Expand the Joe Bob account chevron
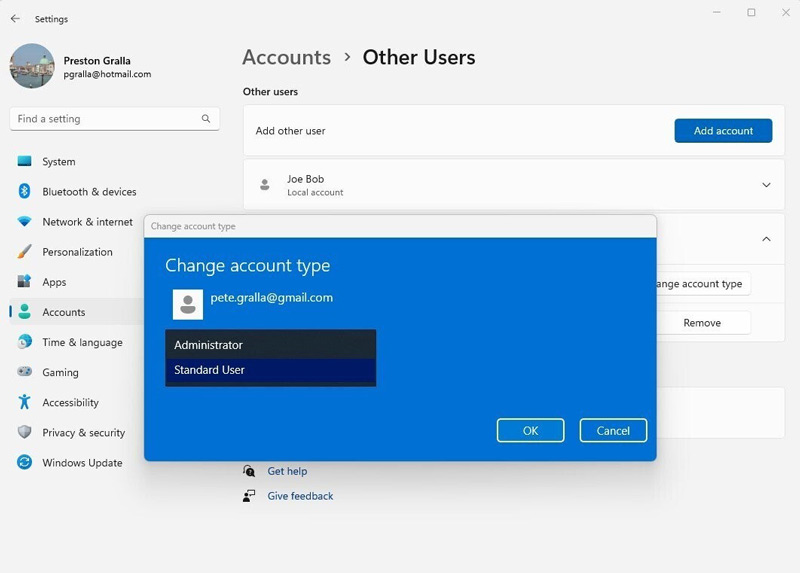This screenshot has height=573, width=800. click(766, 185)
